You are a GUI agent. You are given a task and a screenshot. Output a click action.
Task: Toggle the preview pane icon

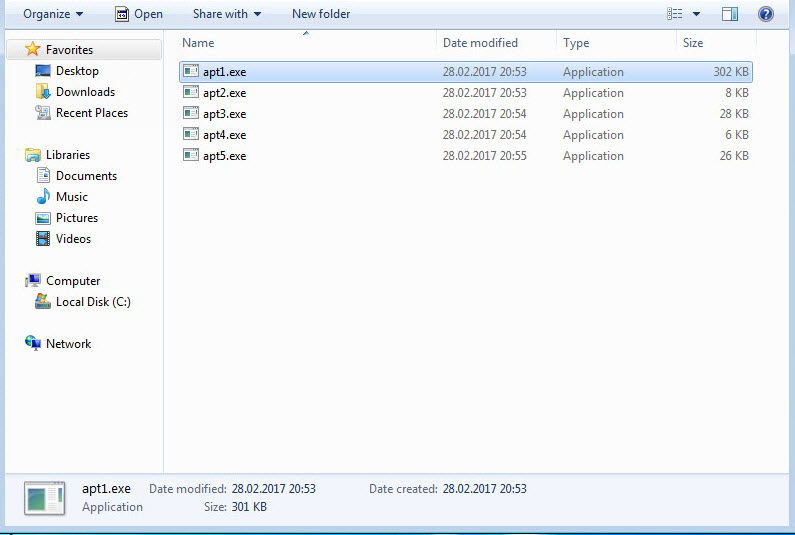[x=730, y=14]
